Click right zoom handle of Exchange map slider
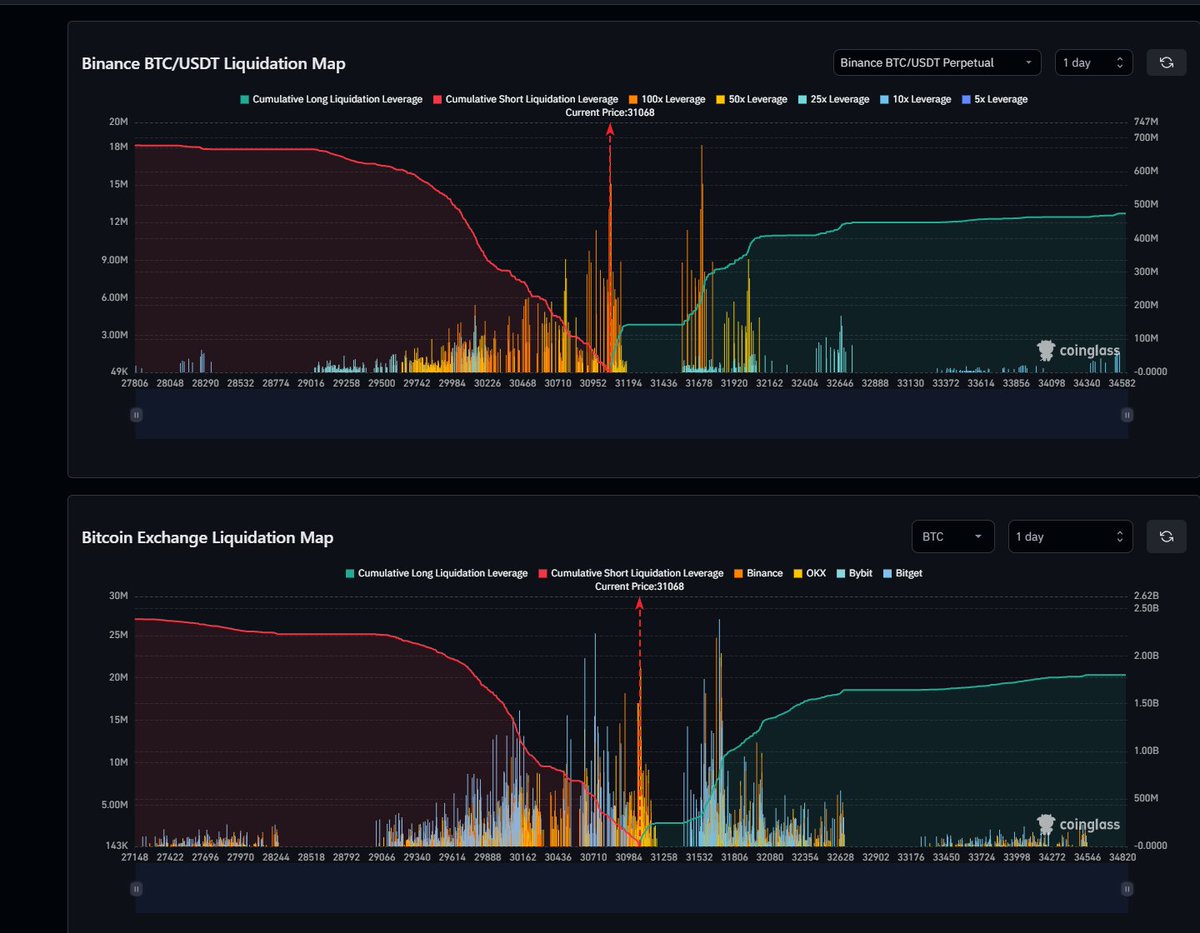The height and width of the screenshot is (933, 1200). pos(1127,888)
